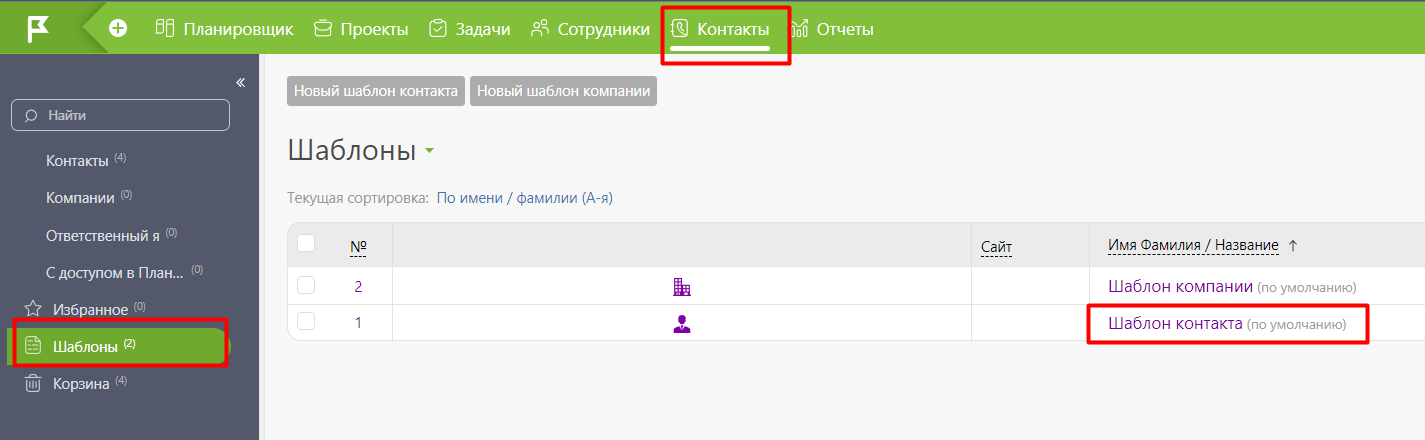Click the Планировщик board icon

(165, 29)
